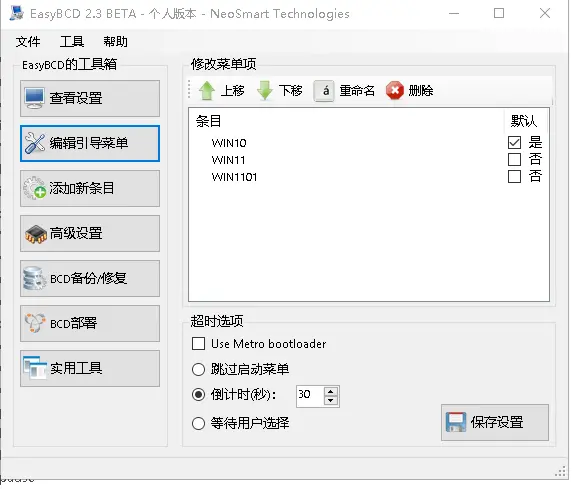The height and width of the screenshot is (489, 583).
Task: Click the 条目 column header
Action: click(x=209, y=121)
